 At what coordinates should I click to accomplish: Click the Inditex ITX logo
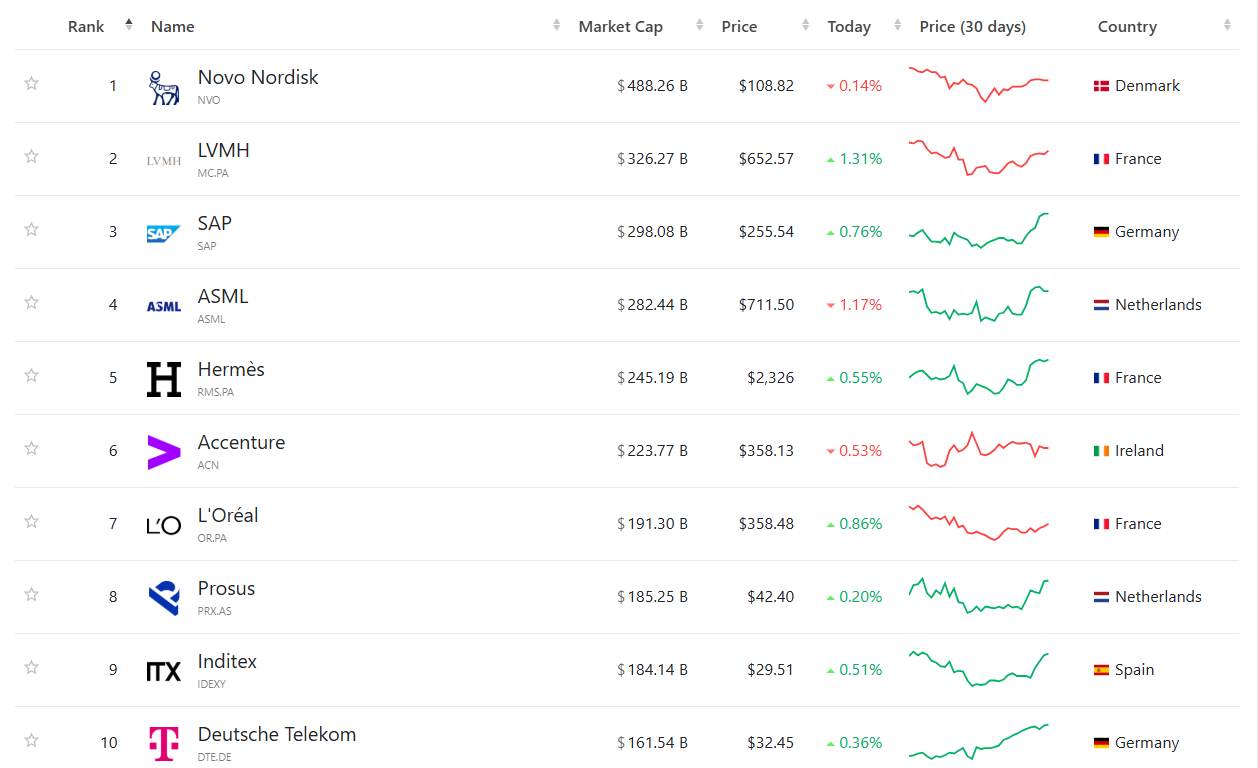click(164, 672)
